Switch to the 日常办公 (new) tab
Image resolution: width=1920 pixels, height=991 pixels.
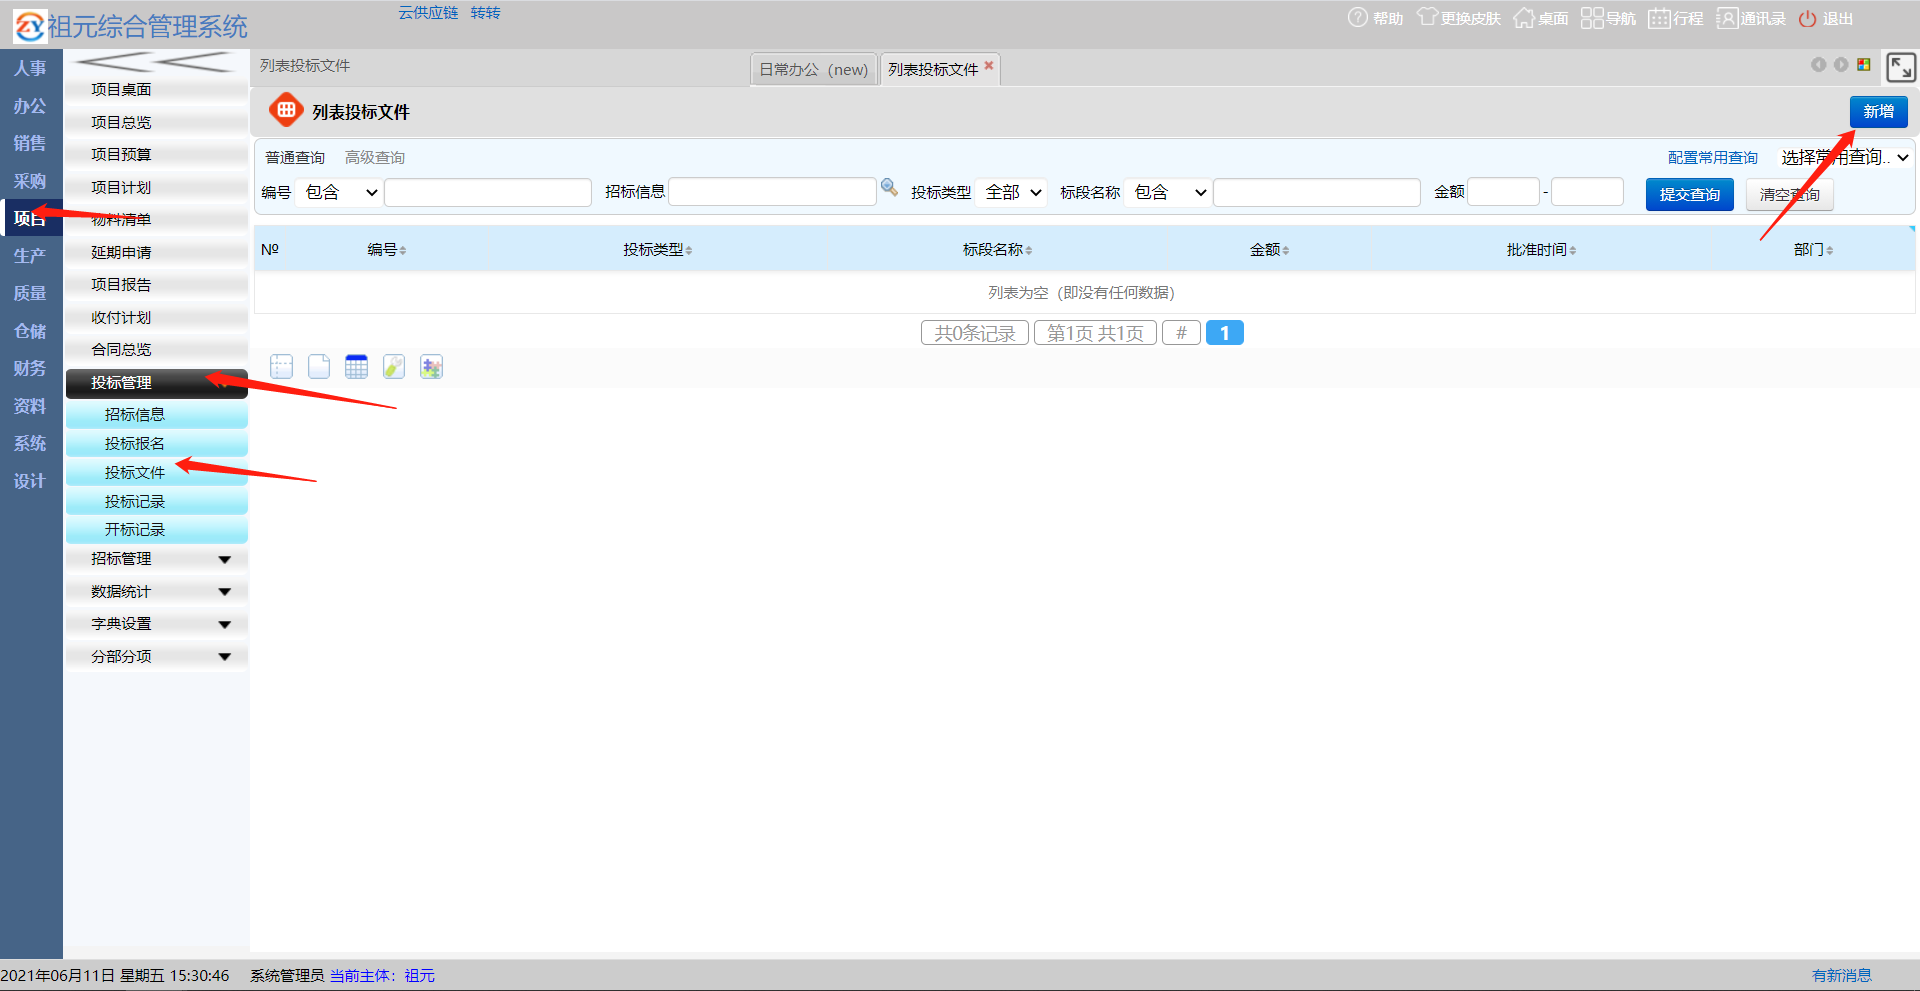tap(813, 69)
